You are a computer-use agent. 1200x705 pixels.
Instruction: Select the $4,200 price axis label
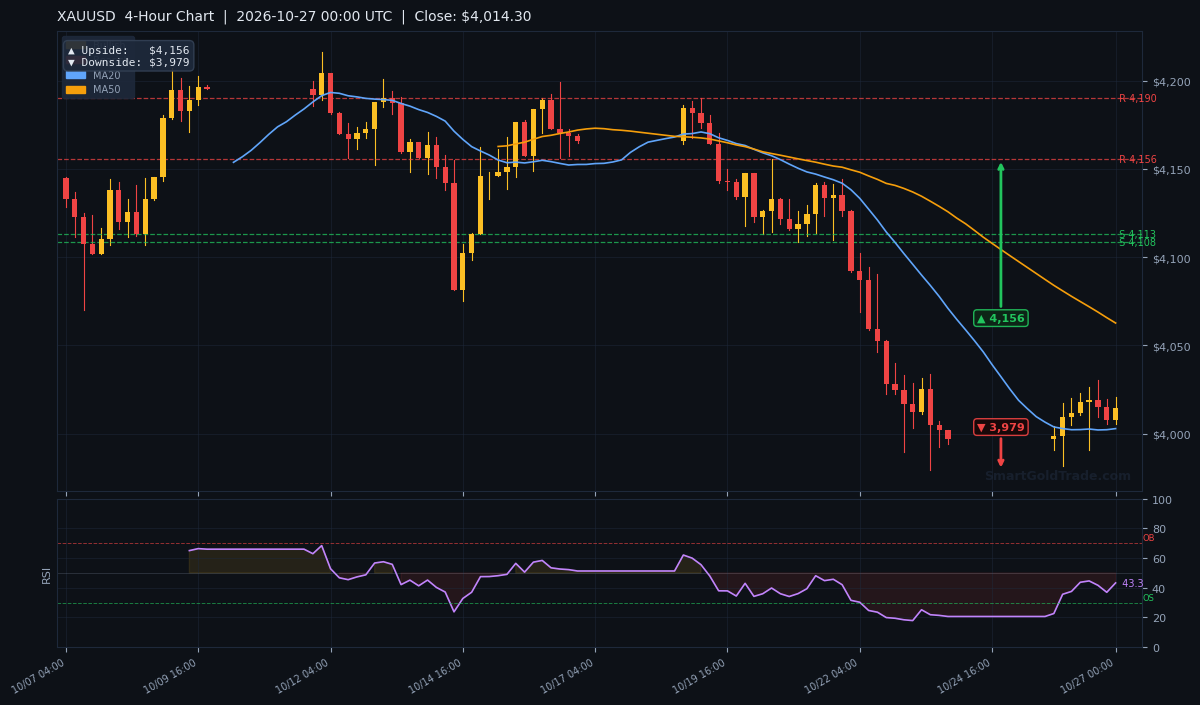(x=1171, y=82)
